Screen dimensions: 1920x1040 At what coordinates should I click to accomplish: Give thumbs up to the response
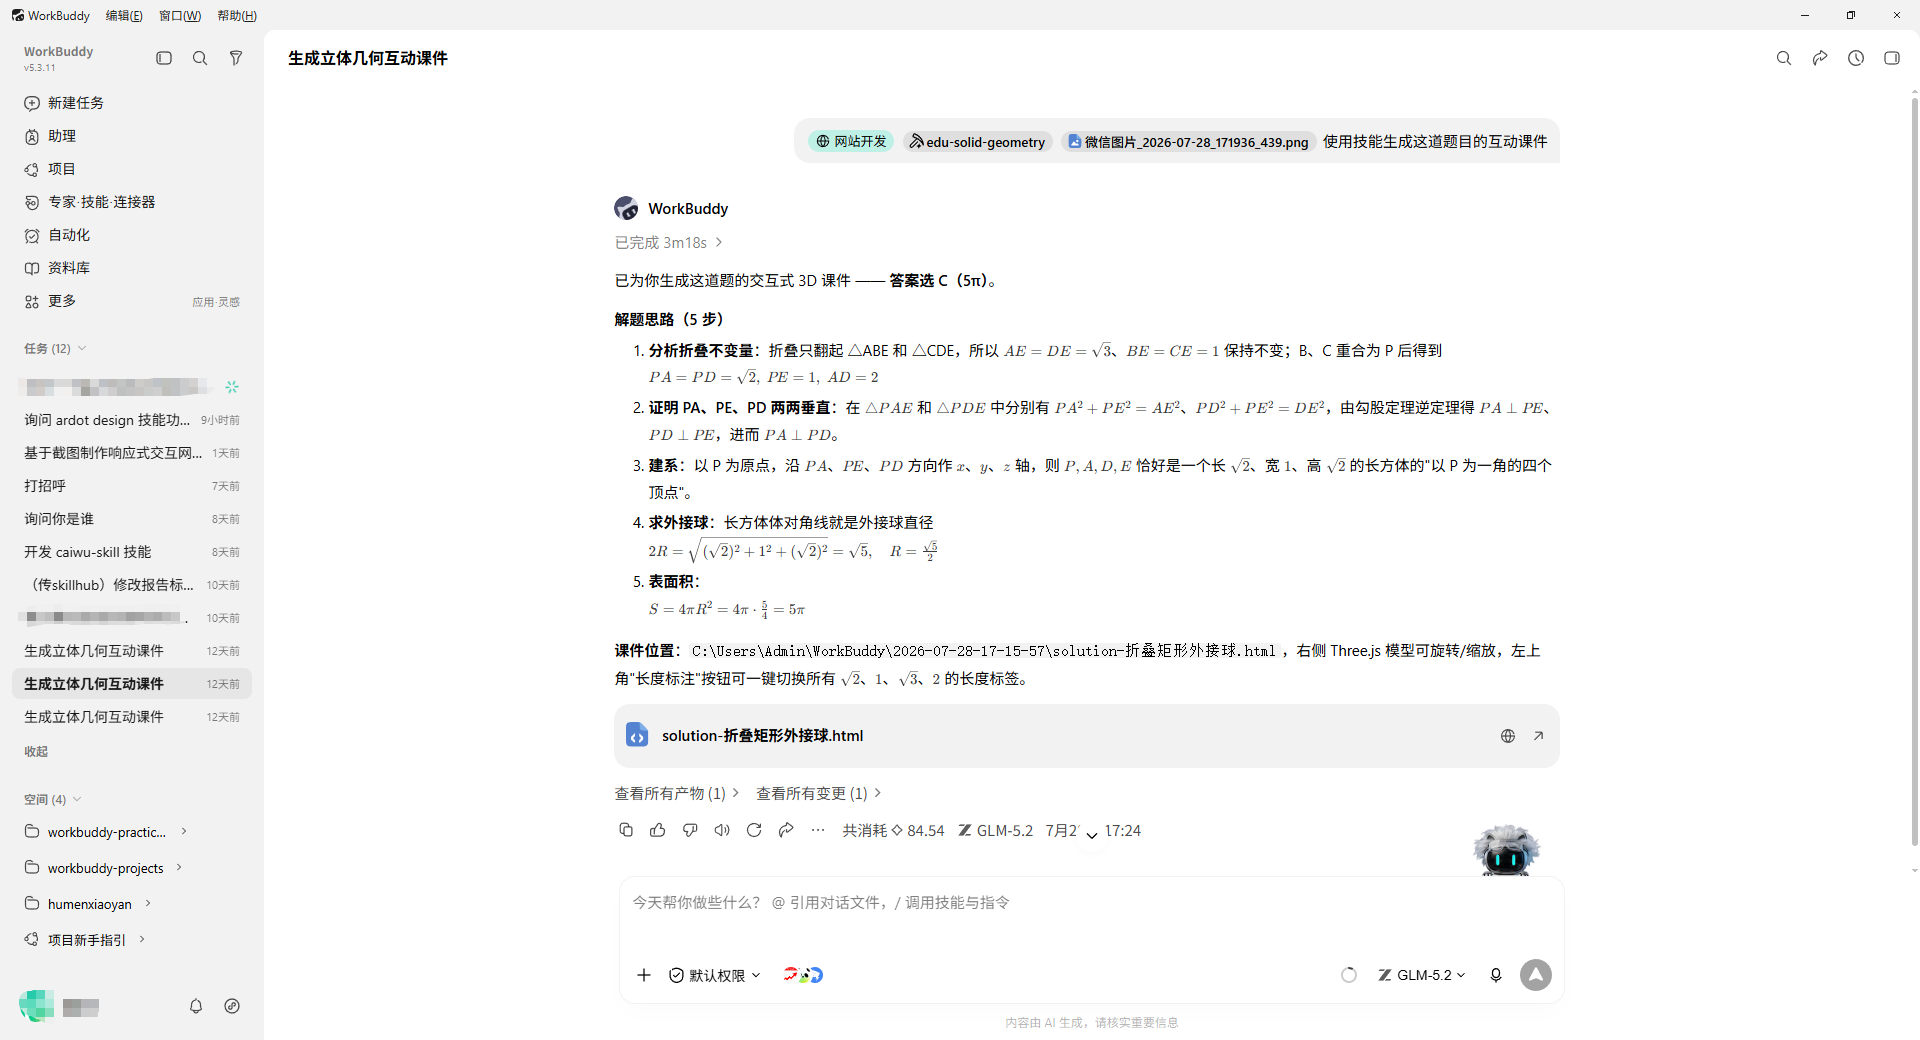(x=658, y=830)
